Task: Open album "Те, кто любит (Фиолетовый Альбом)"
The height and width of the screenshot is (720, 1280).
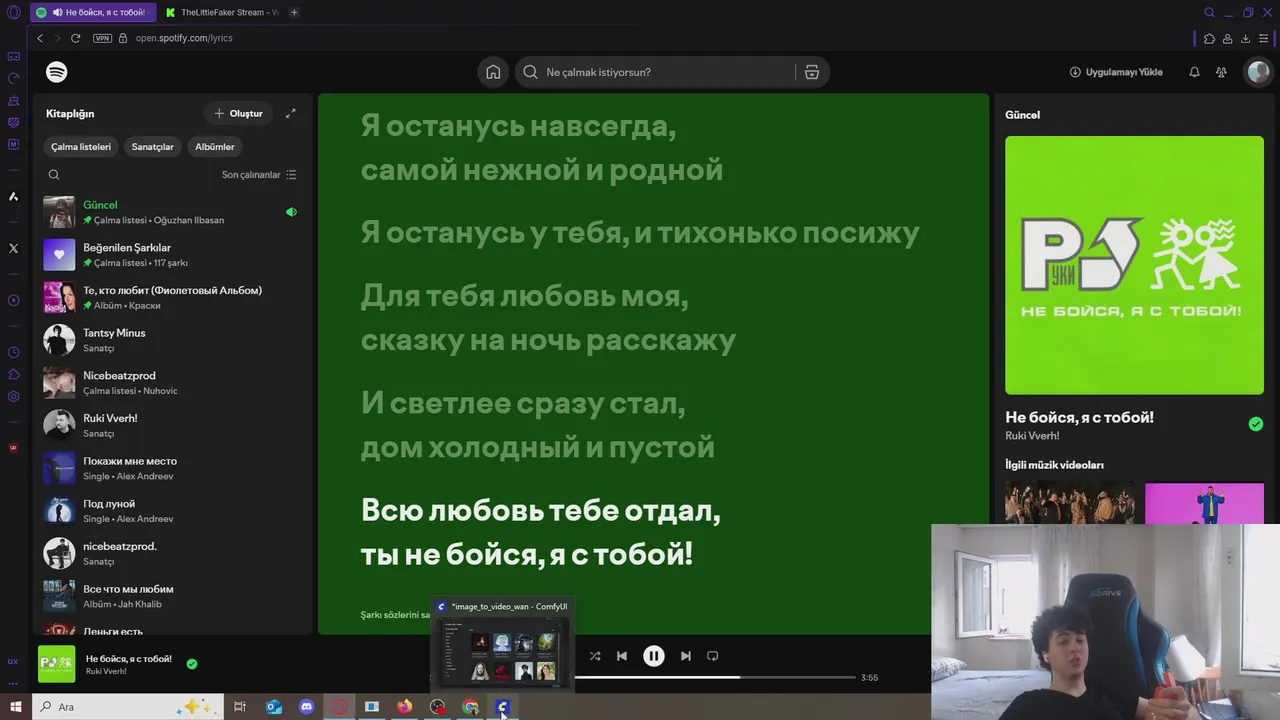Action: (x=171, y=297)
